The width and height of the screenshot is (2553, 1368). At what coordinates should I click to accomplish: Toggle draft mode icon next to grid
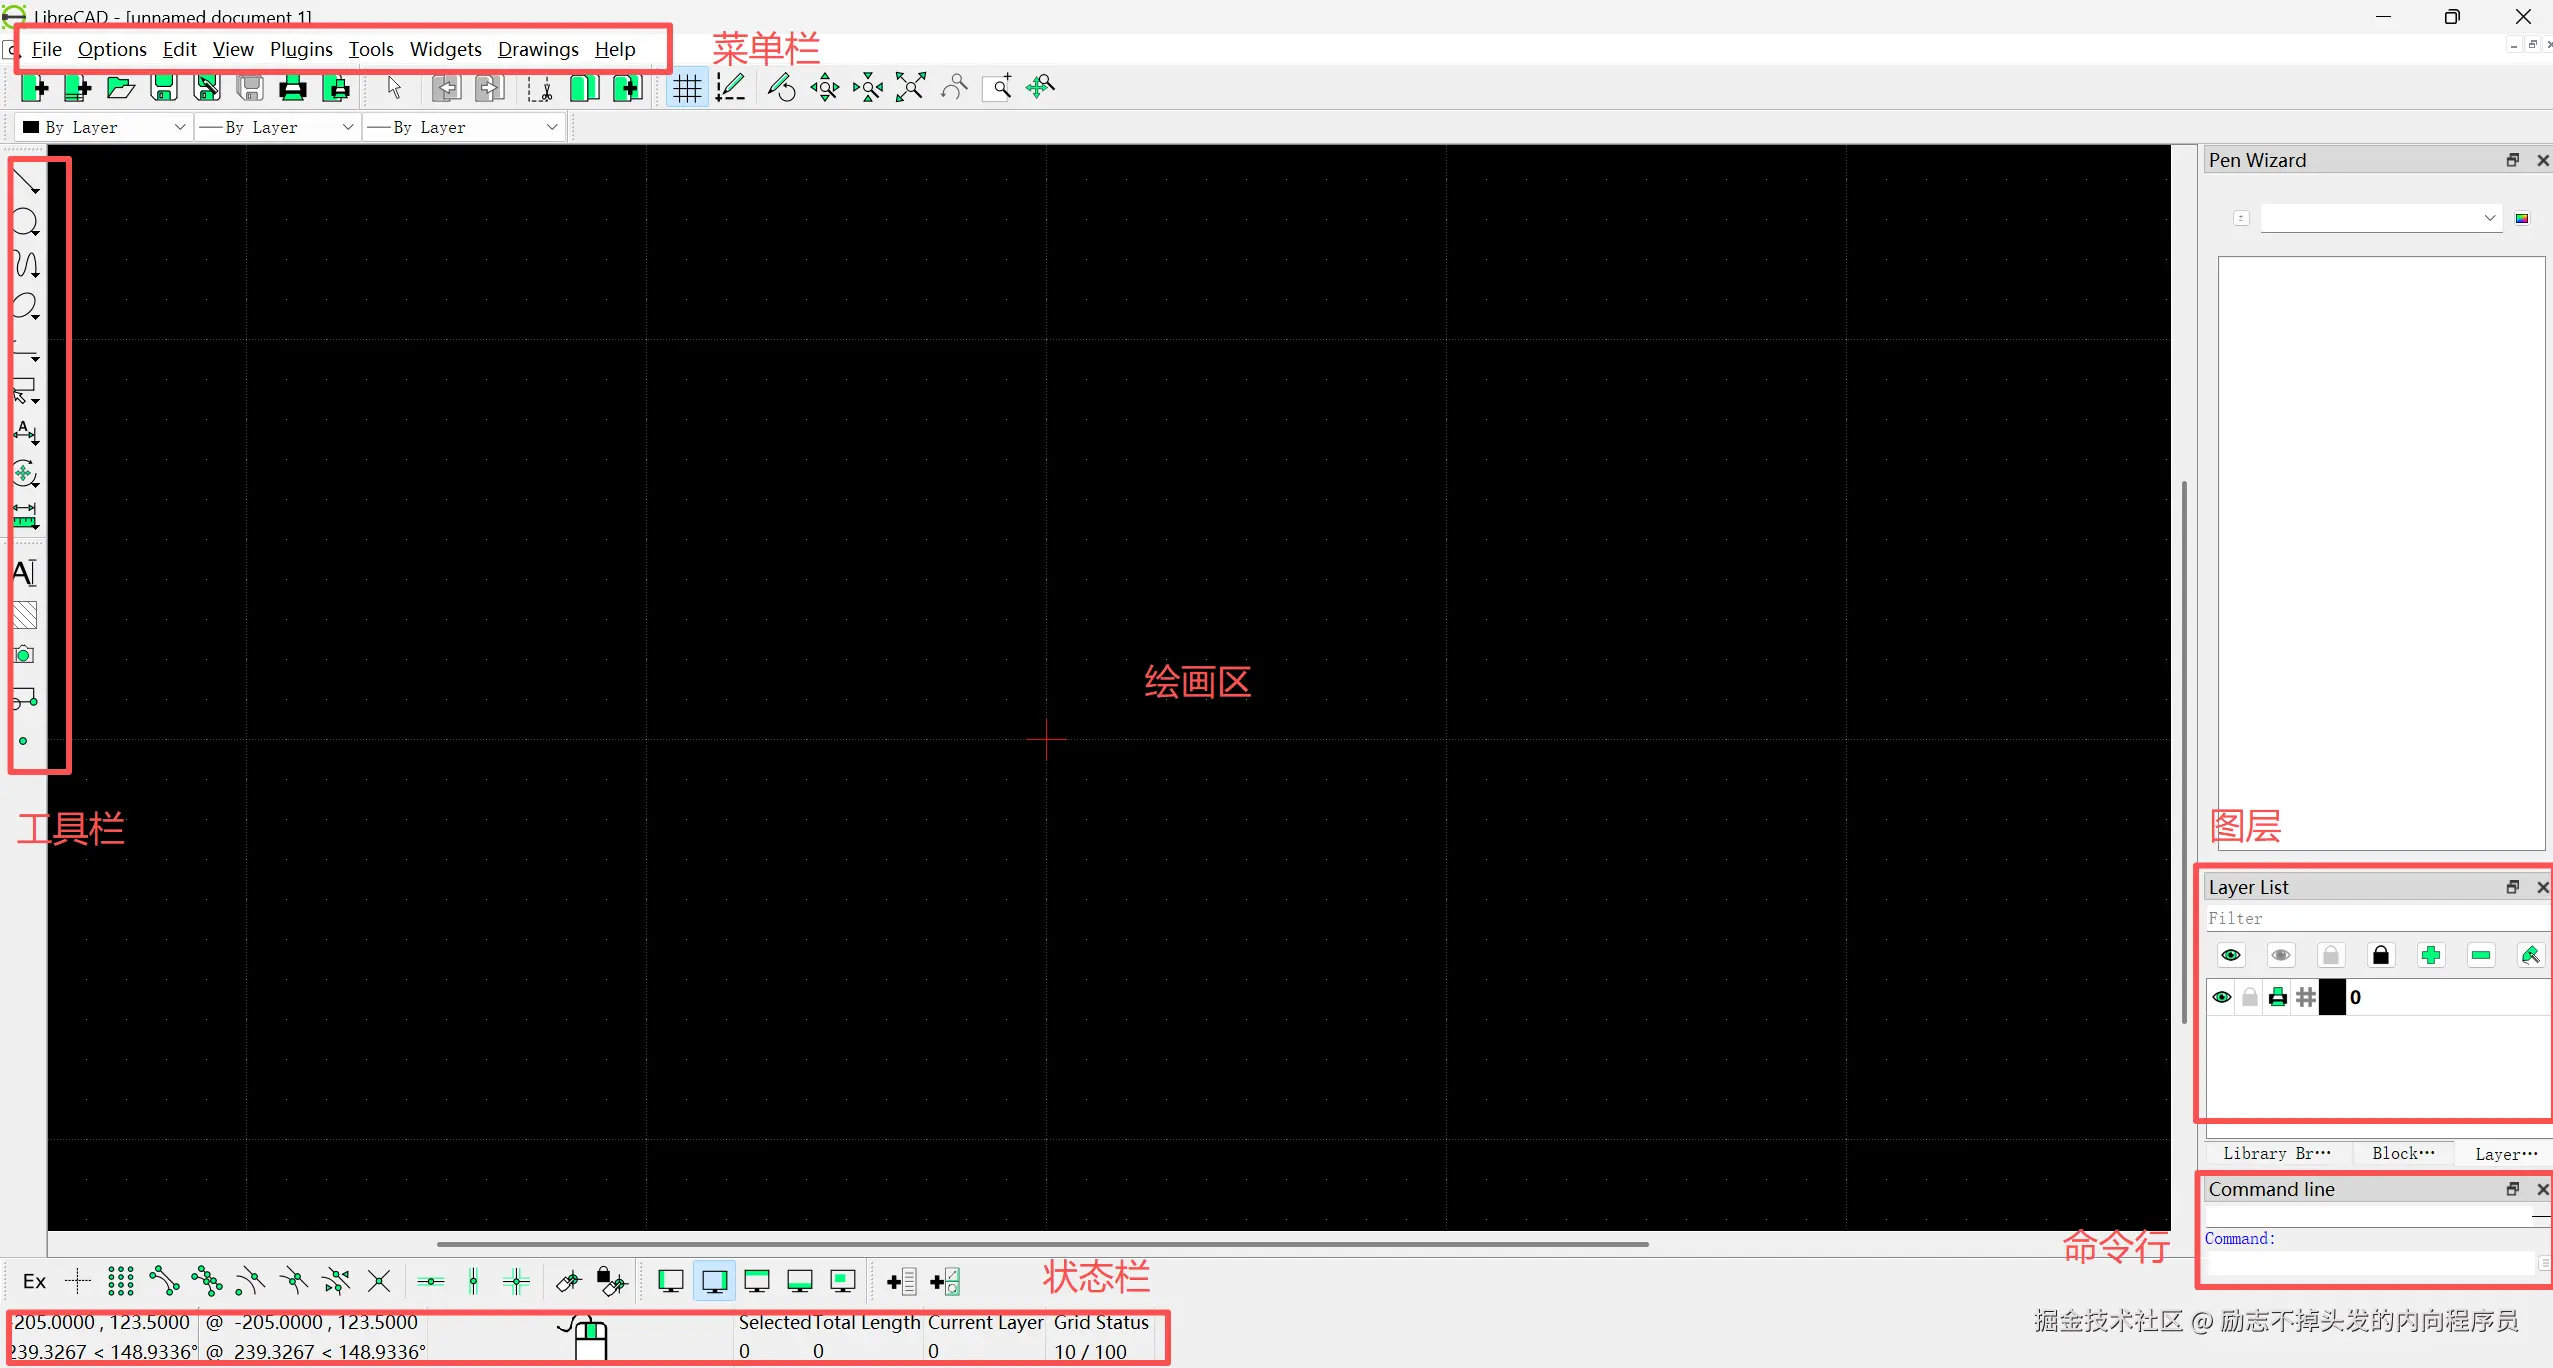pyautogui.click(x=731, y=87)
